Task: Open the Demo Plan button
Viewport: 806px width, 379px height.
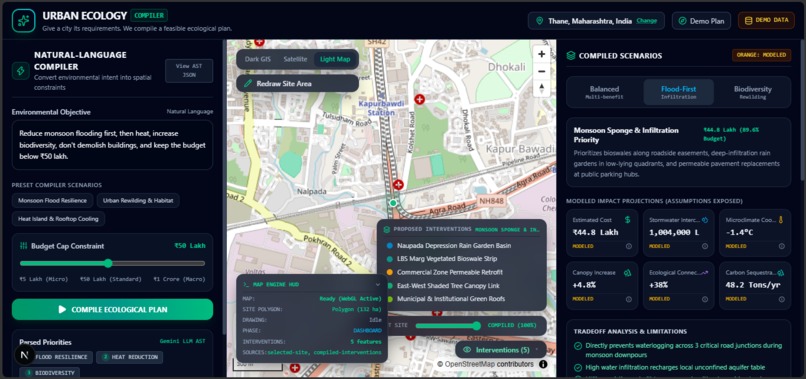Action: (701, 21)
